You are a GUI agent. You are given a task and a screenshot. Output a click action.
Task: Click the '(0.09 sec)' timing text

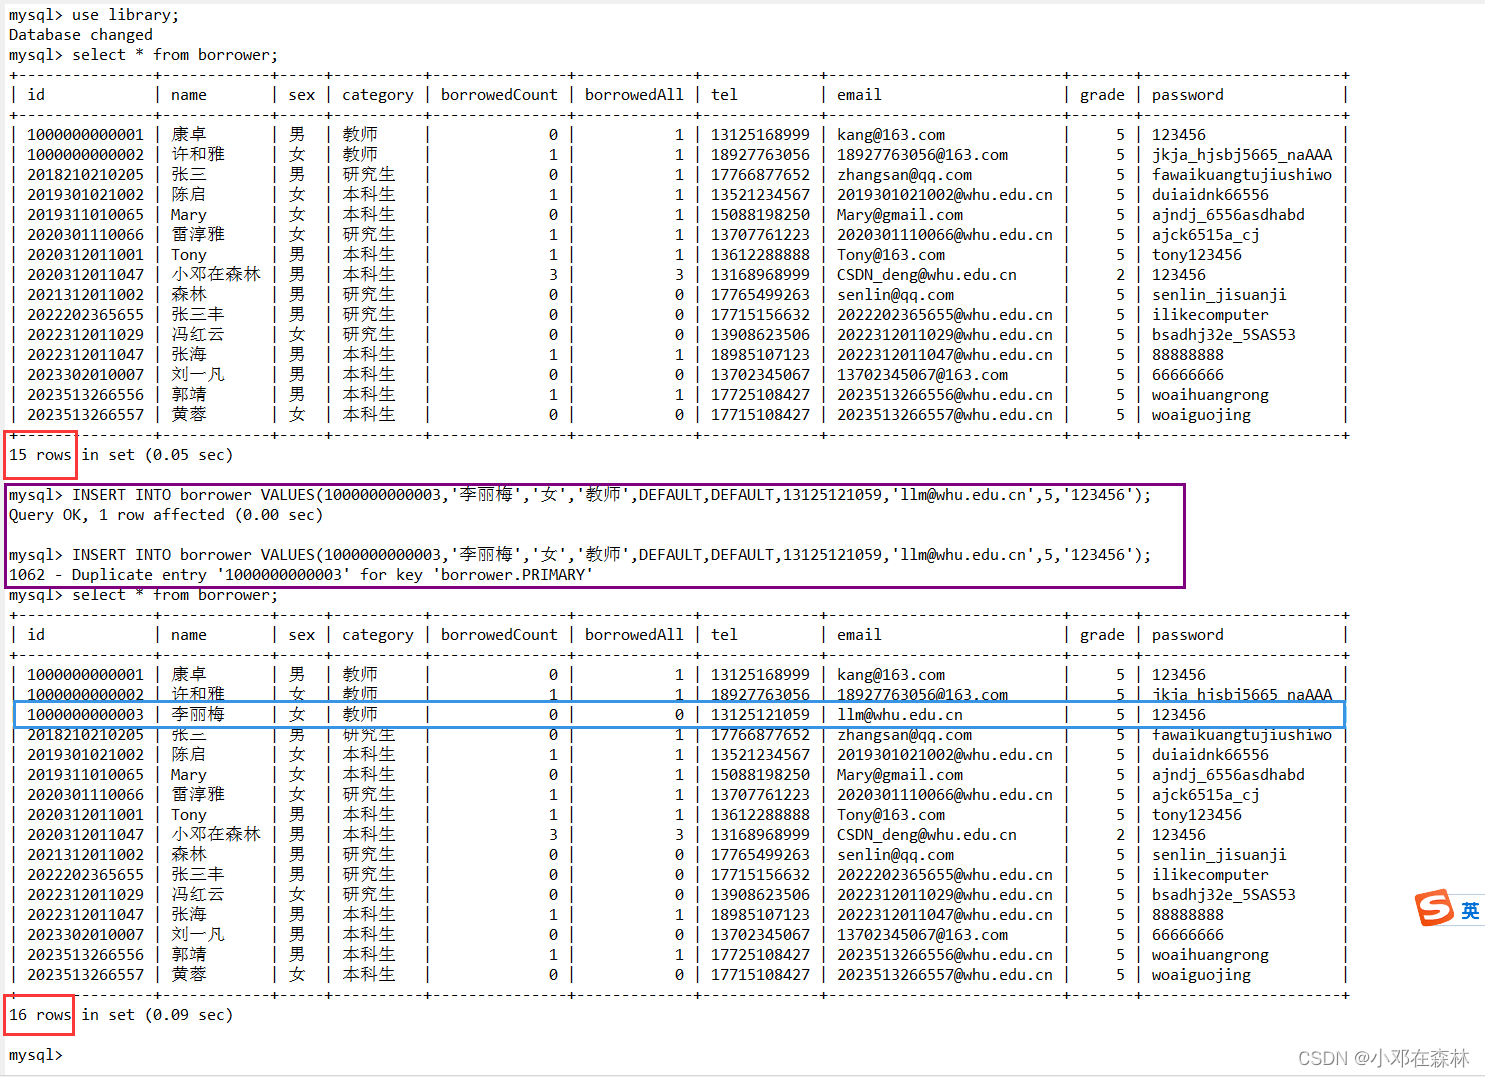coord(189,1015)
